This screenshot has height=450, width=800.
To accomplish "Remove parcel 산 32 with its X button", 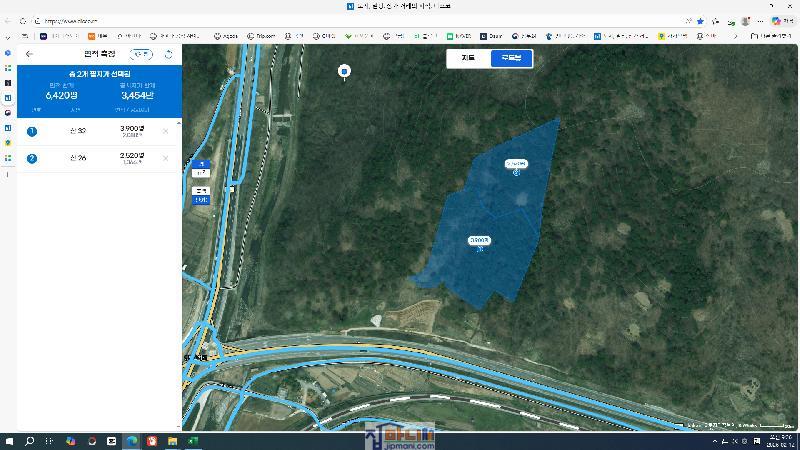I will (x=166, y=131).
